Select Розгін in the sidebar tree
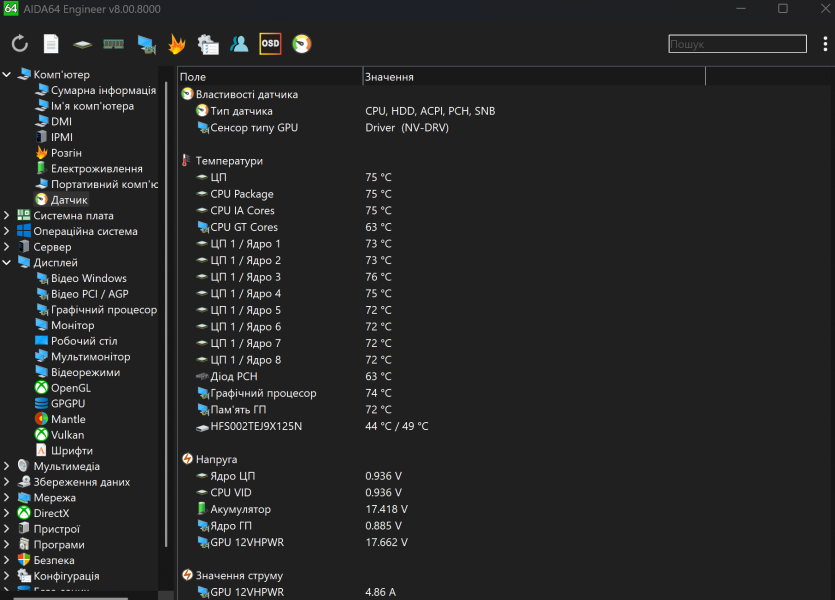The width and height of the screenshot is (835, 600). [x=66, y=153]
